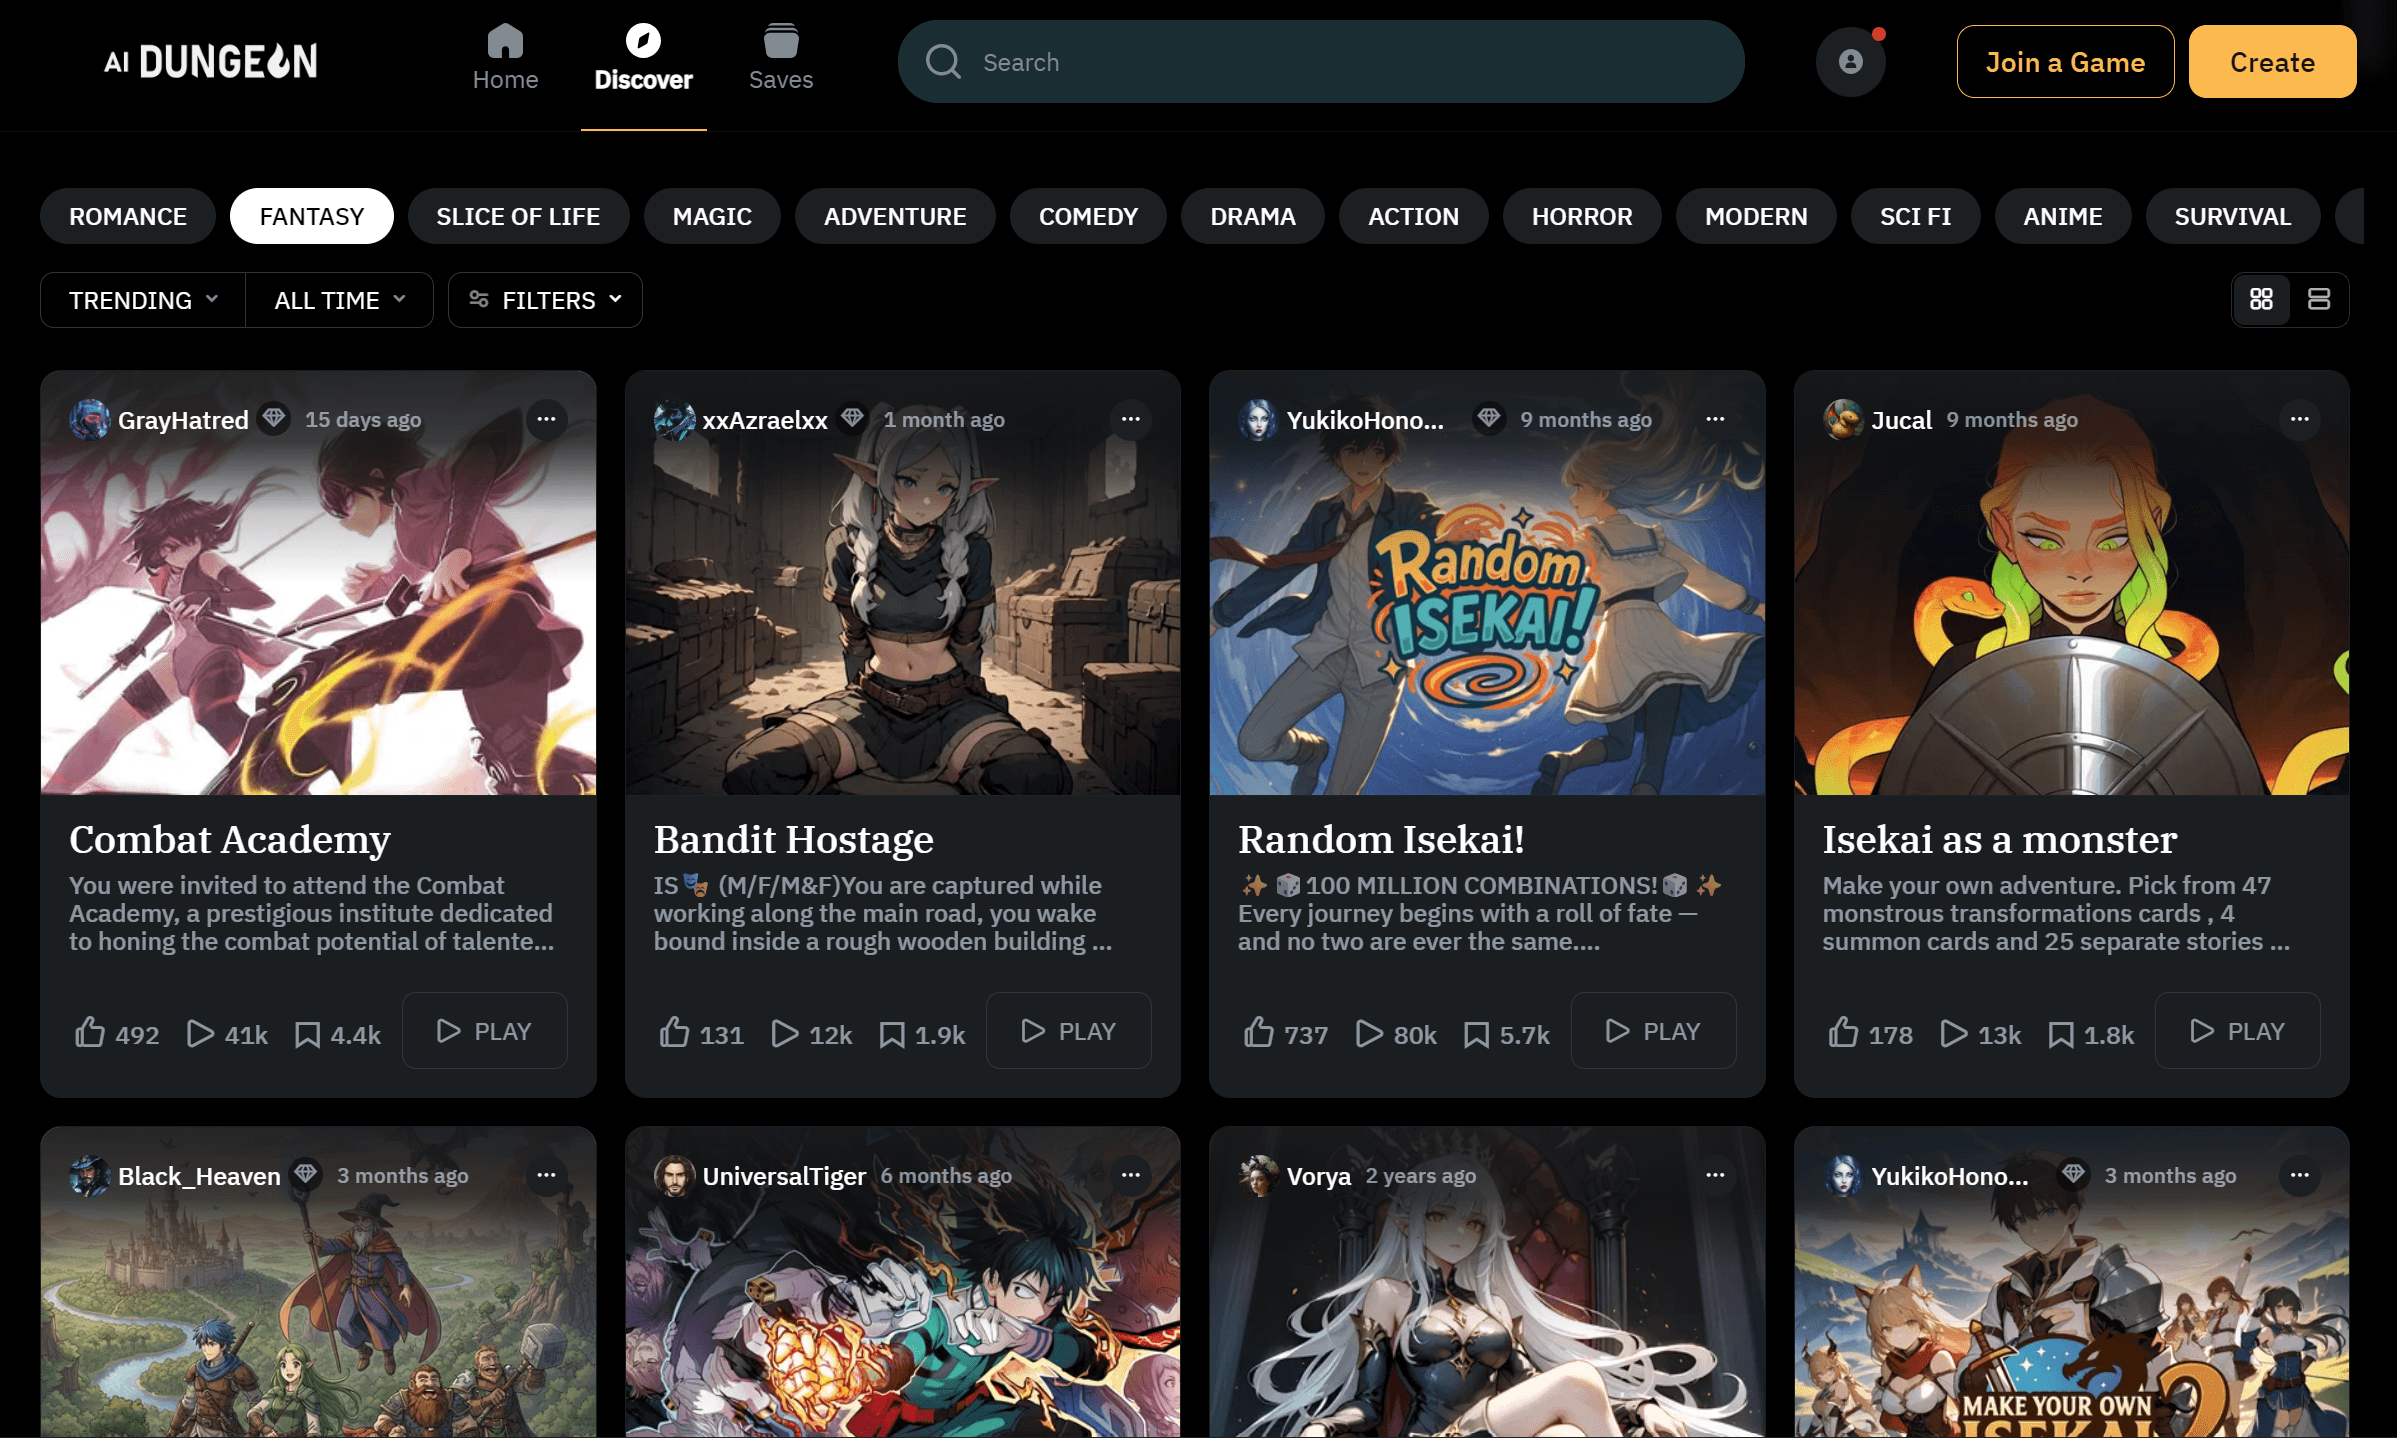The width and height of the screenshot is (2397, 1438).
Task: Play the Bandit Hostage scenario
Action: tap(1069, 1031)
